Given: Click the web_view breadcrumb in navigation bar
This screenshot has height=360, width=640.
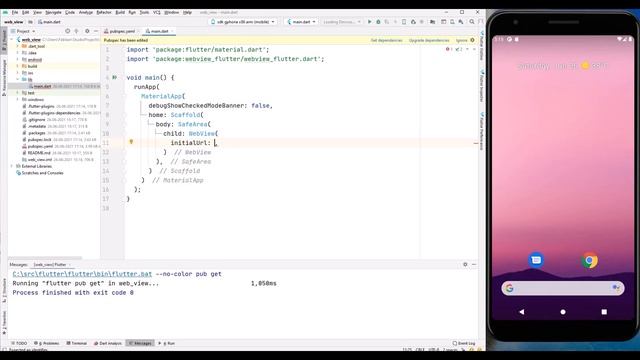Looking at the screenshot, I should pyautogui.click(x=13, y=22).
